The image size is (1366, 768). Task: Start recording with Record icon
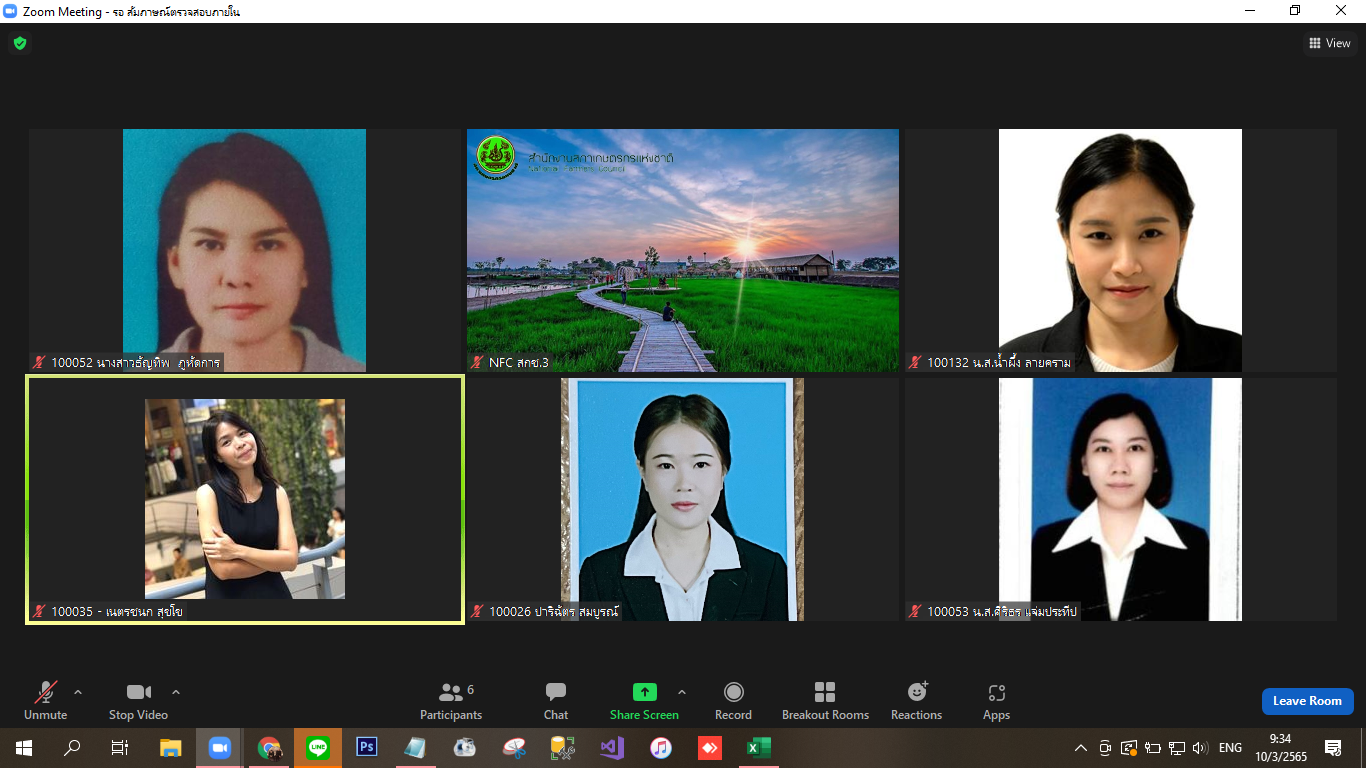733,701
